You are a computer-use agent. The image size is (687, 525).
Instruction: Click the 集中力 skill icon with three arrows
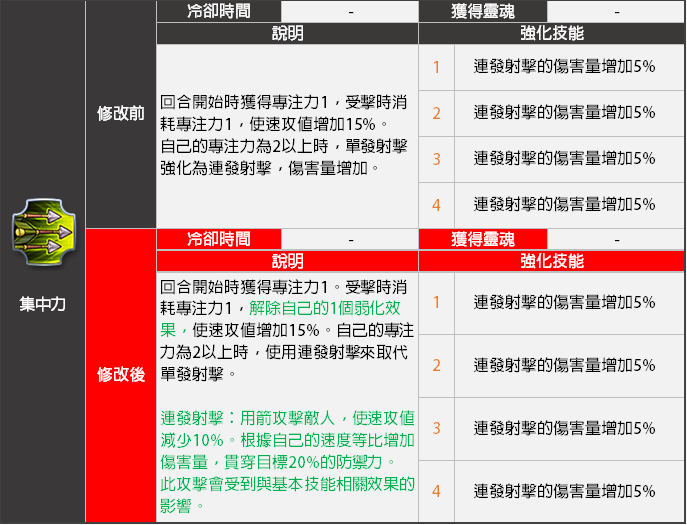click(42, 236)
